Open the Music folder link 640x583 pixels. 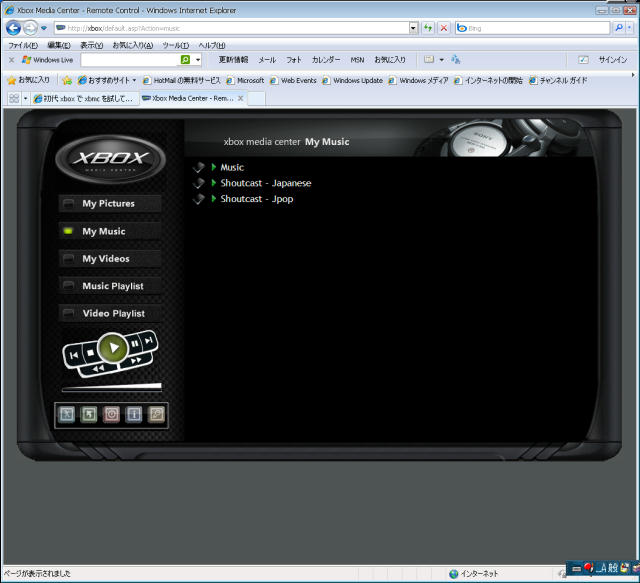[232, 167]
